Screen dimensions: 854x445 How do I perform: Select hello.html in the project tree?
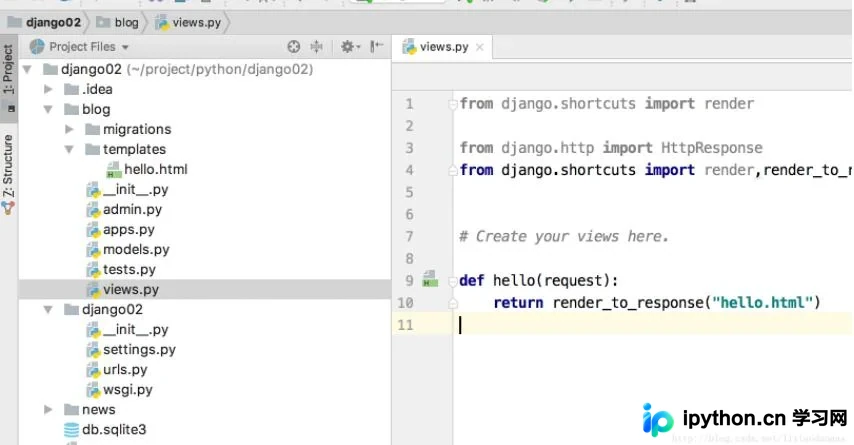point(156,169)
